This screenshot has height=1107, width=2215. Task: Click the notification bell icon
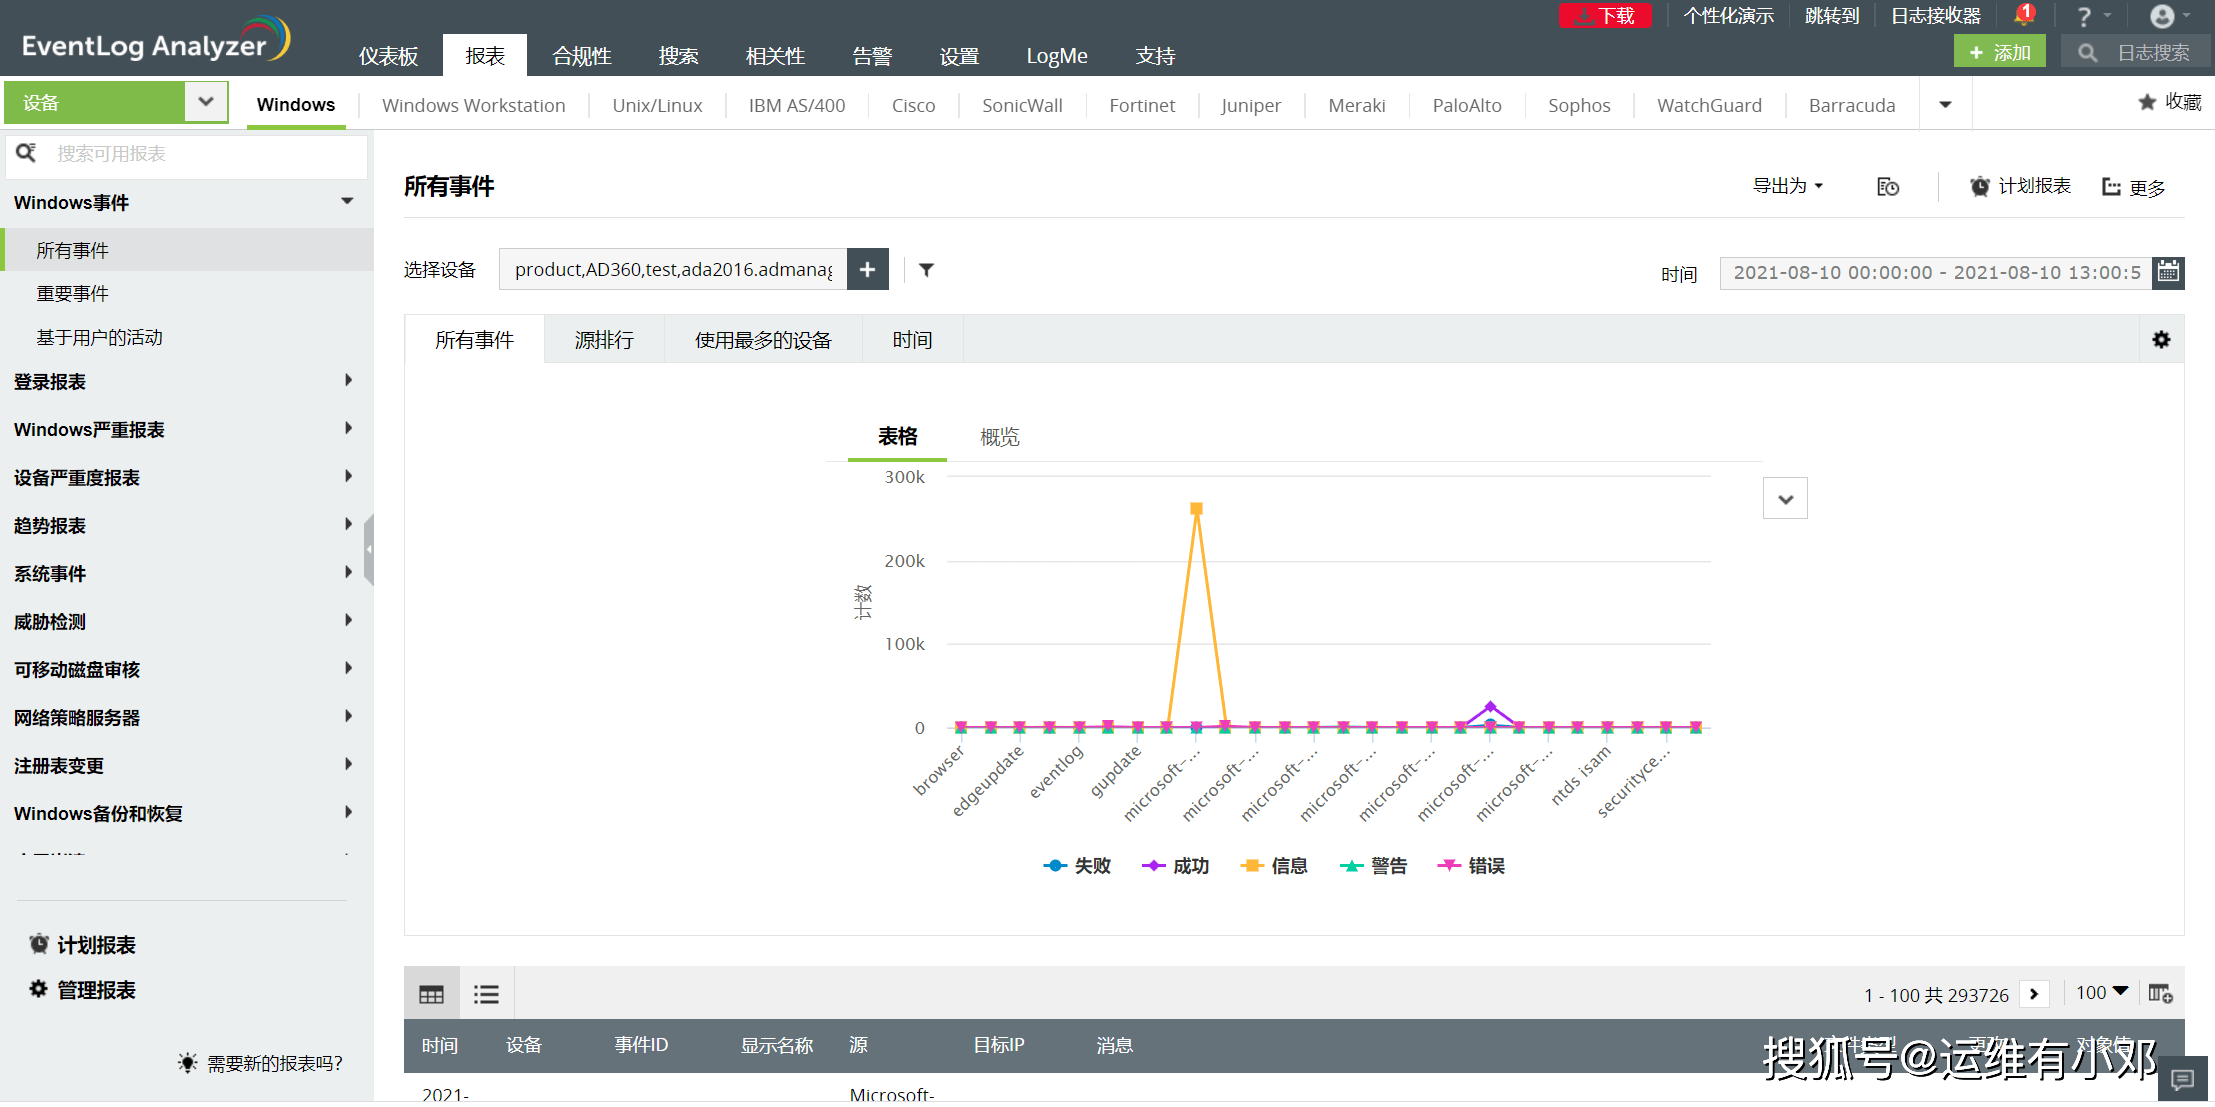[2024, 16]
